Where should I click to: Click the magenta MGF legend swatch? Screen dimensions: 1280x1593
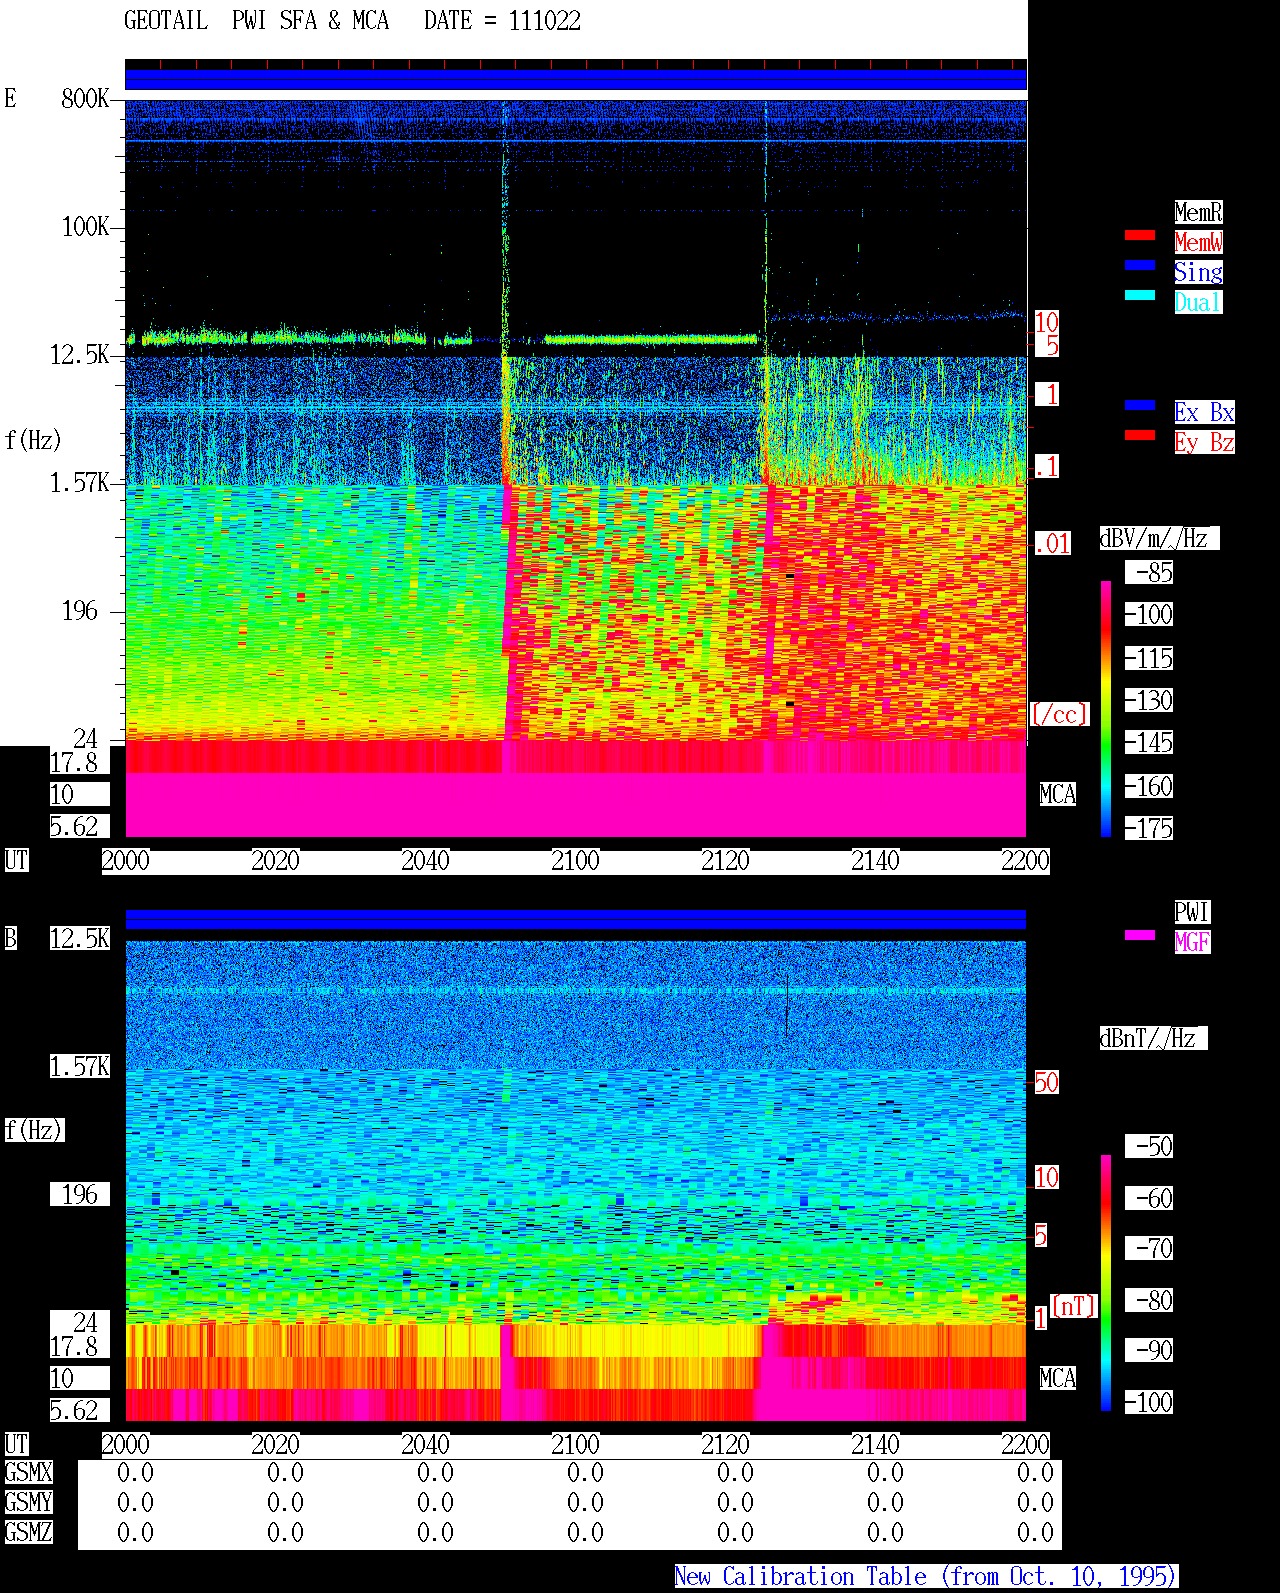coord(1140,936)
